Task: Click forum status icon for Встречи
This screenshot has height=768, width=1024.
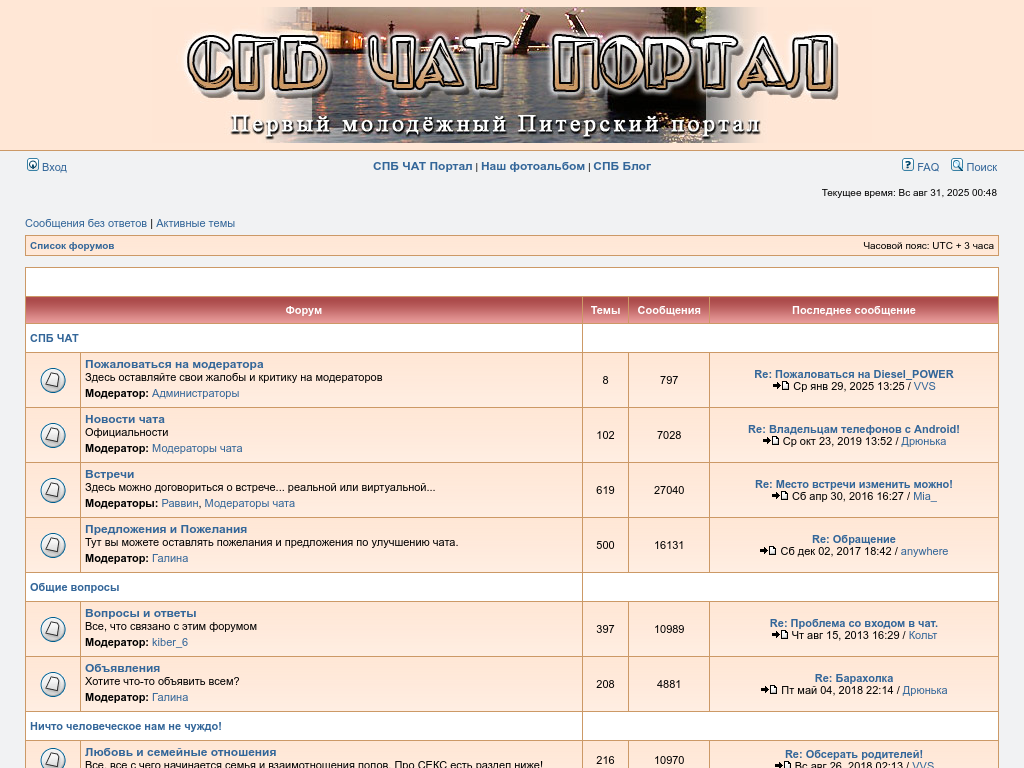Action: [53, 490]
